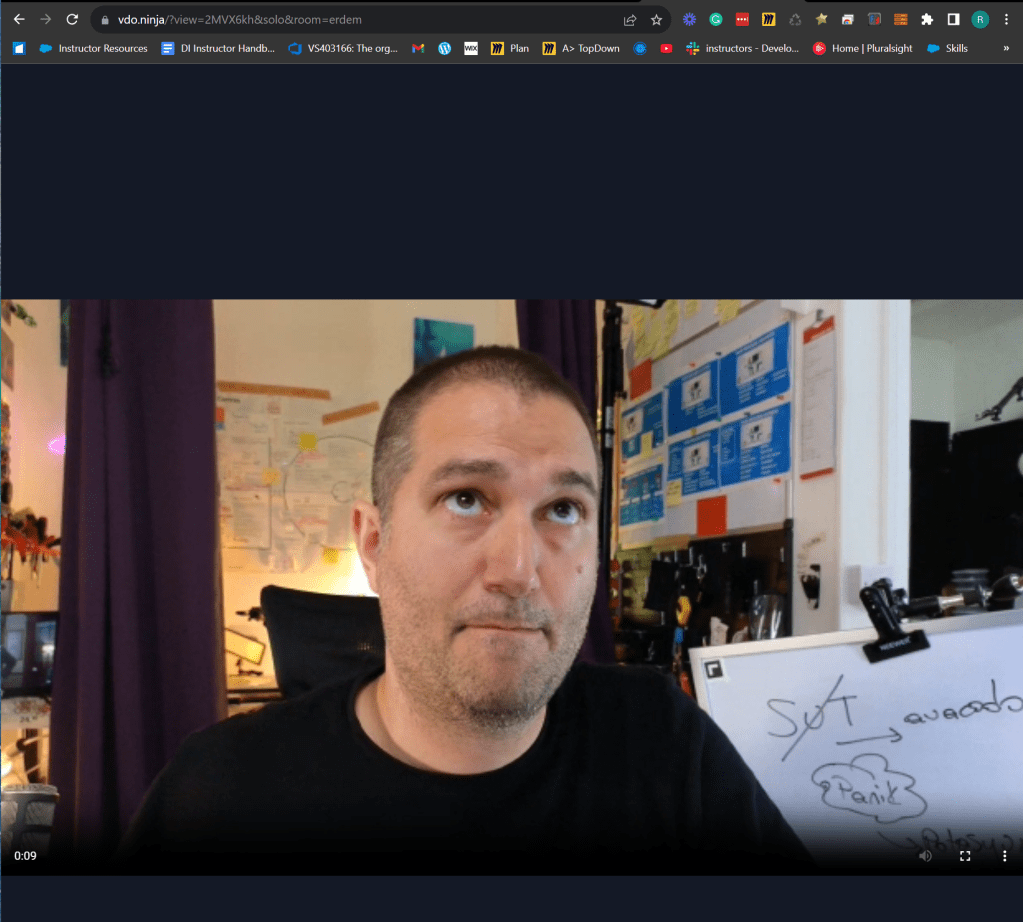The width and height of the screenshot is (1023, 922).
Task: Open the video player options menu
Action: coord(1004,855)
